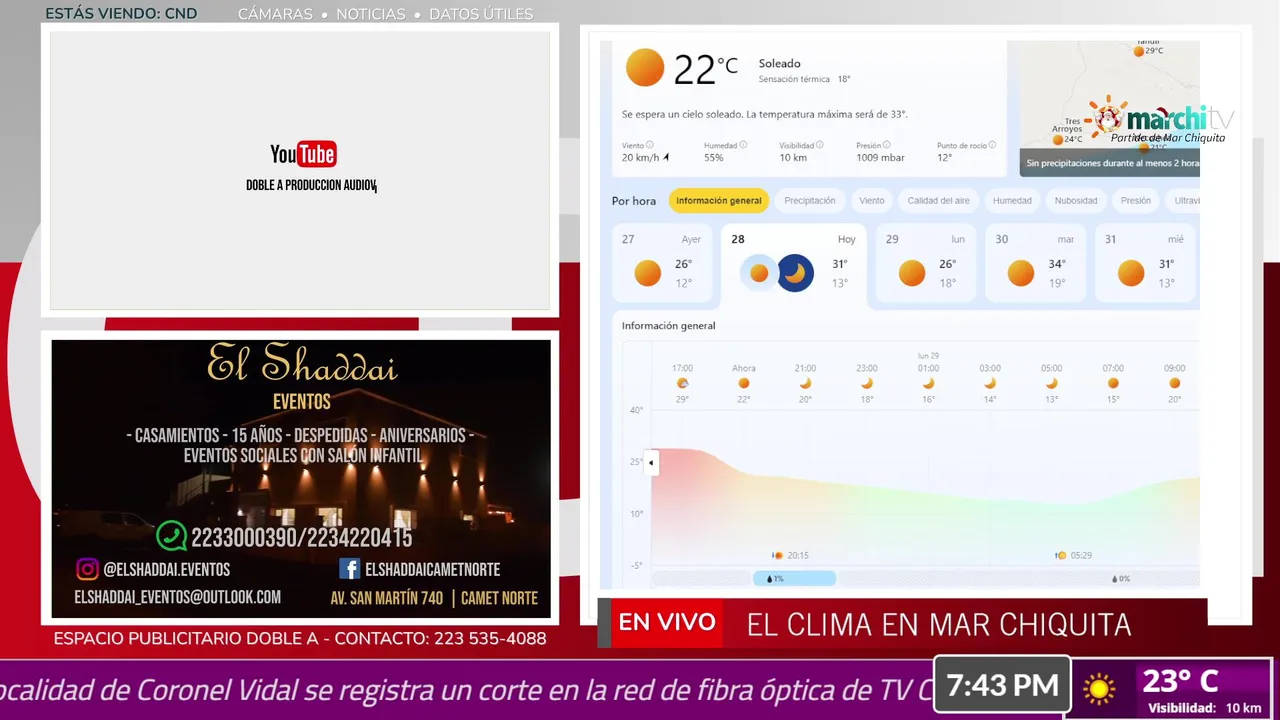Select the night moon icon on card 28

click(x=795, y=272)
